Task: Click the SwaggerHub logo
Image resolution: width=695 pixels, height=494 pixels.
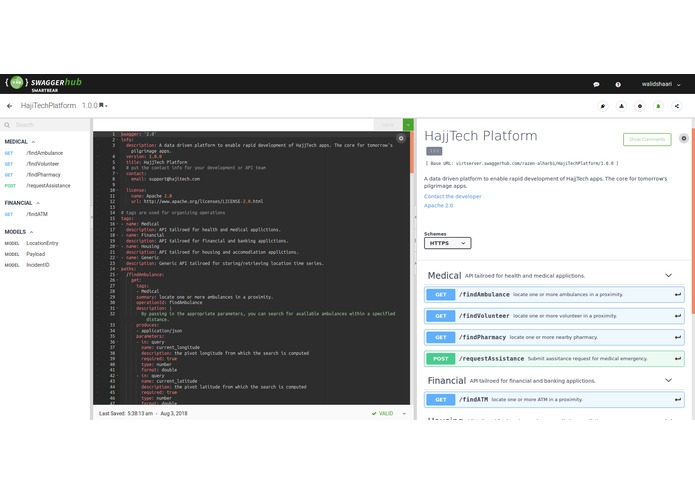Action: coord(43,83)
